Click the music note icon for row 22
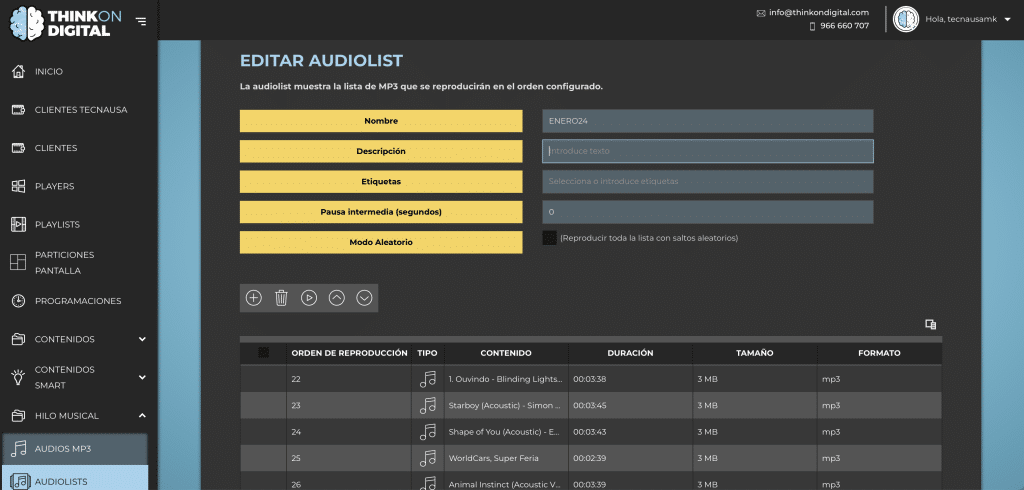The height and width of the screenshot is (490, 1024). pyautogui.click(x=428, y=379)
